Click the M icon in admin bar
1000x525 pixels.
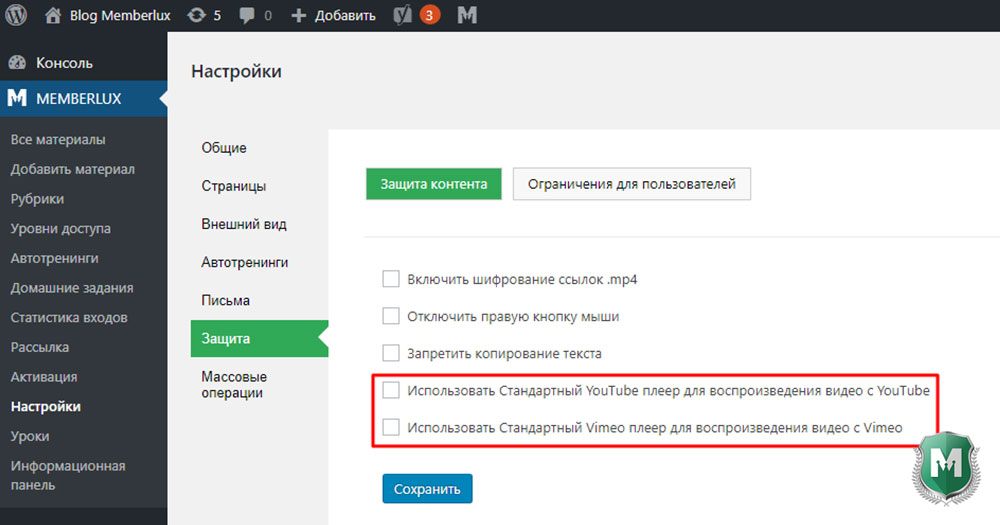pyautogui.click(x=467, y=15)
